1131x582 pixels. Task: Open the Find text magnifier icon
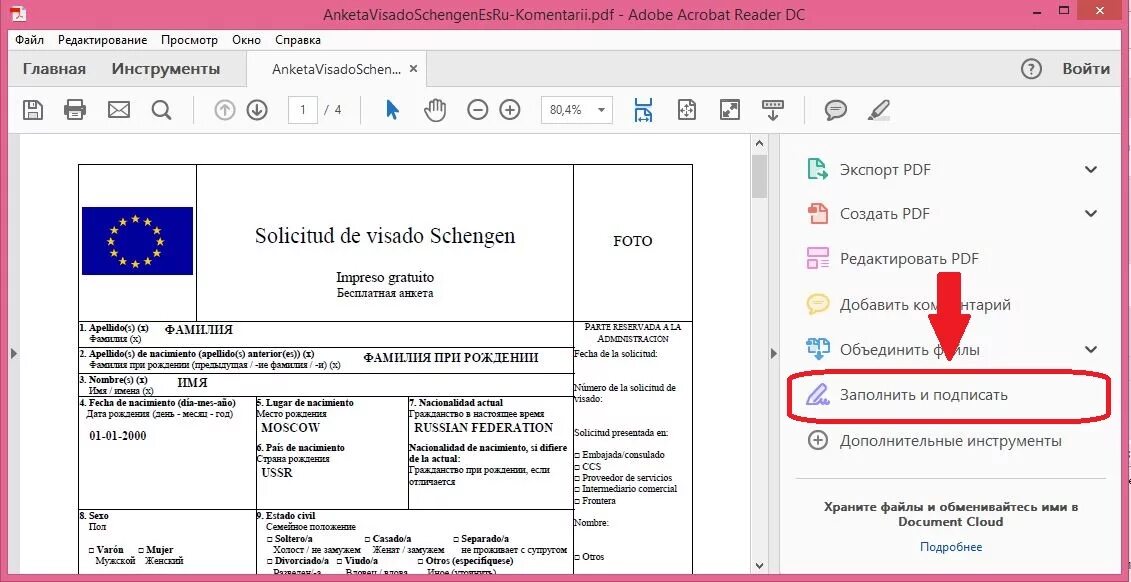162,110
